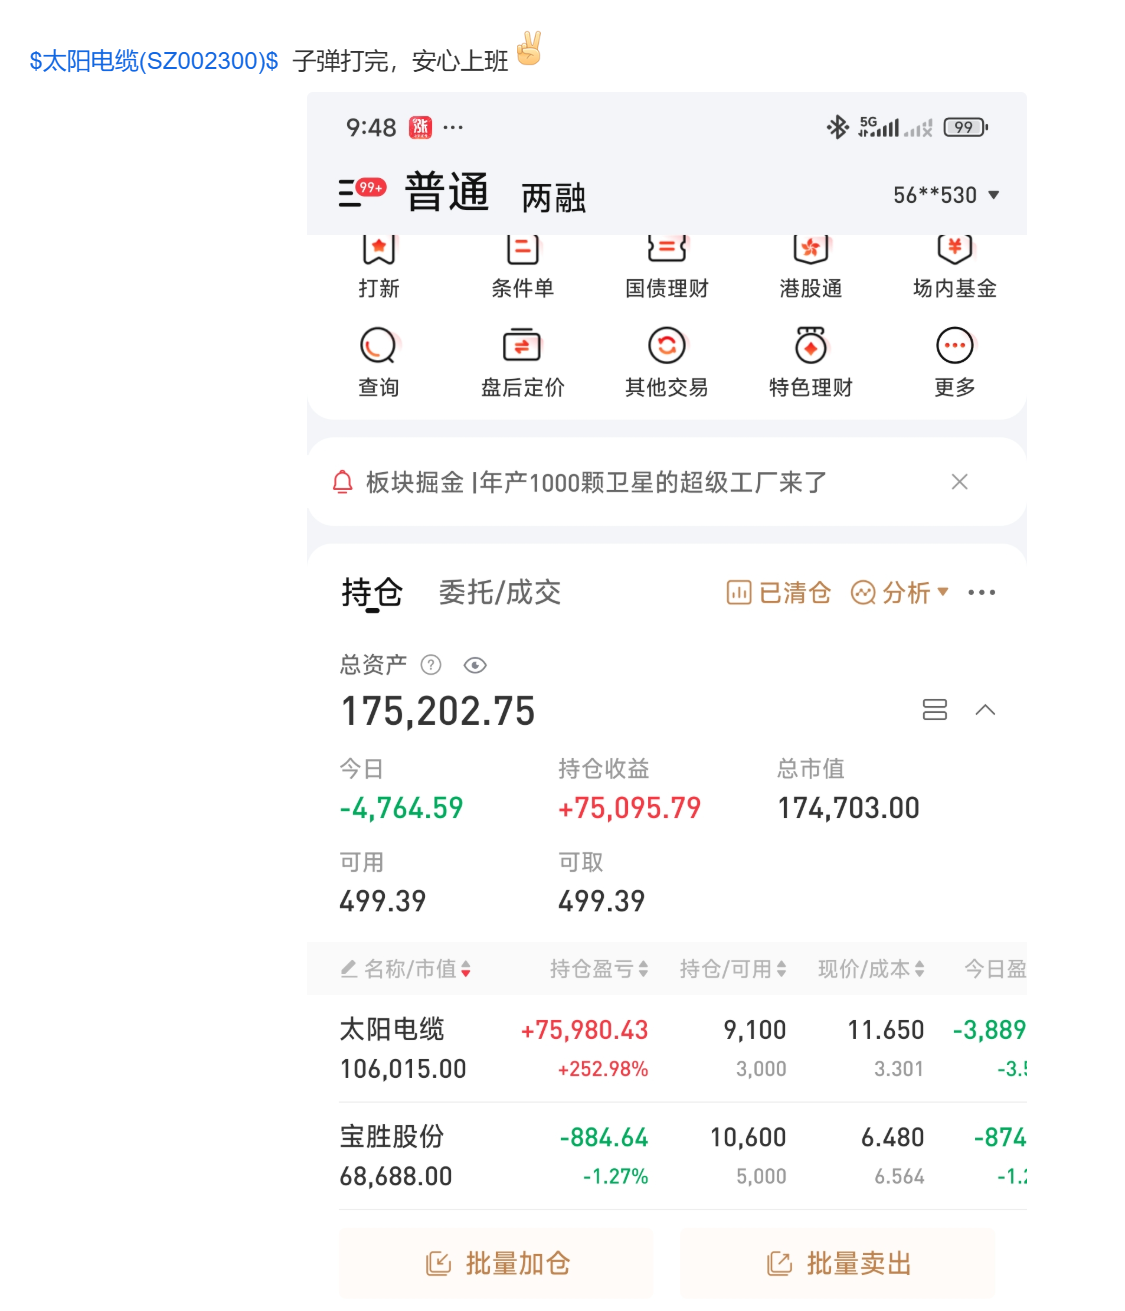Tap the battery 99 indicator
The width and height of the screenshot is (1125, 1311).
coord(966,127)
